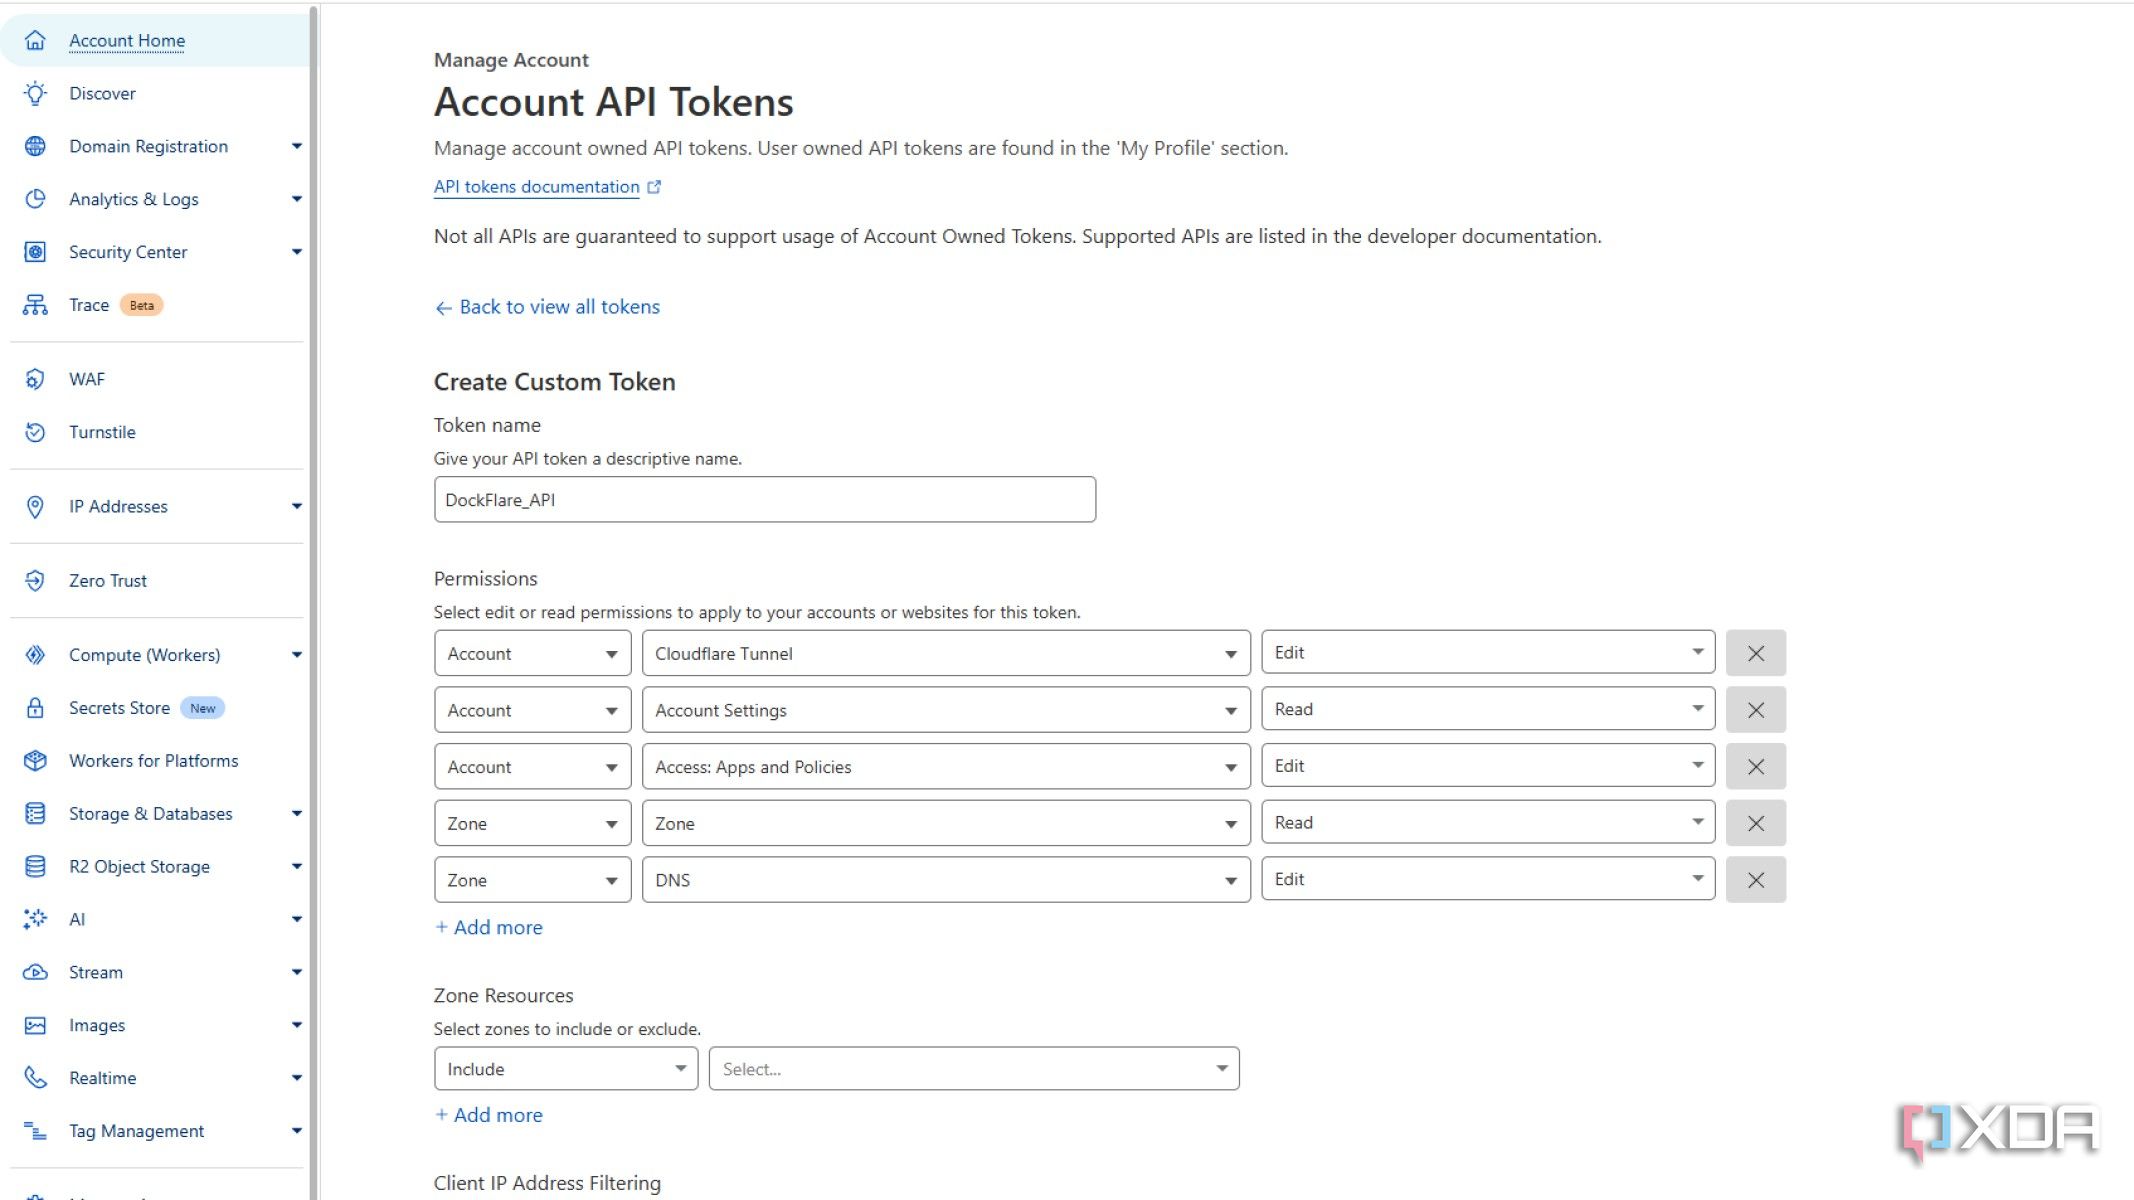Click the Zero Trust icon
Image resolution: width=2134 pixels, height=1200 pixels.
[x=35, y=580]
